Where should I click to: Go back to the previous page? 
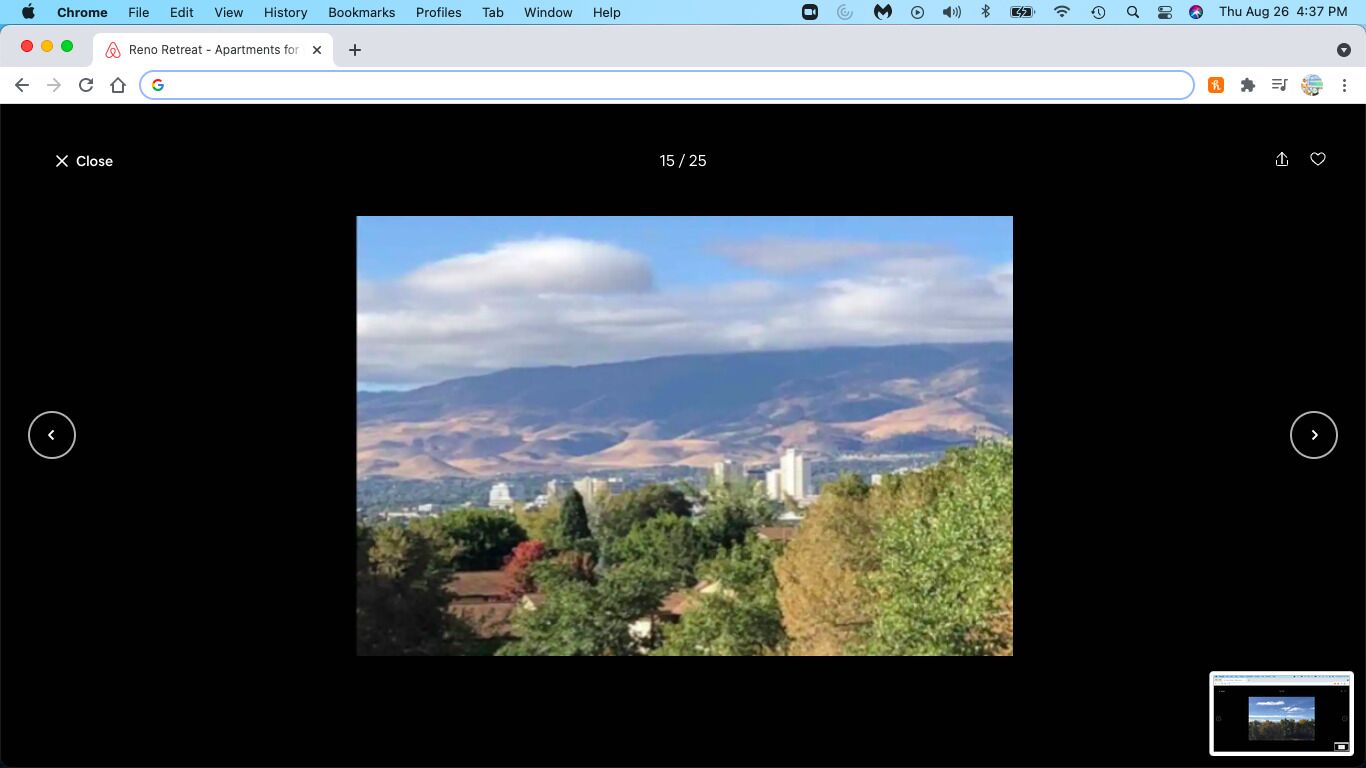(22, 85)
